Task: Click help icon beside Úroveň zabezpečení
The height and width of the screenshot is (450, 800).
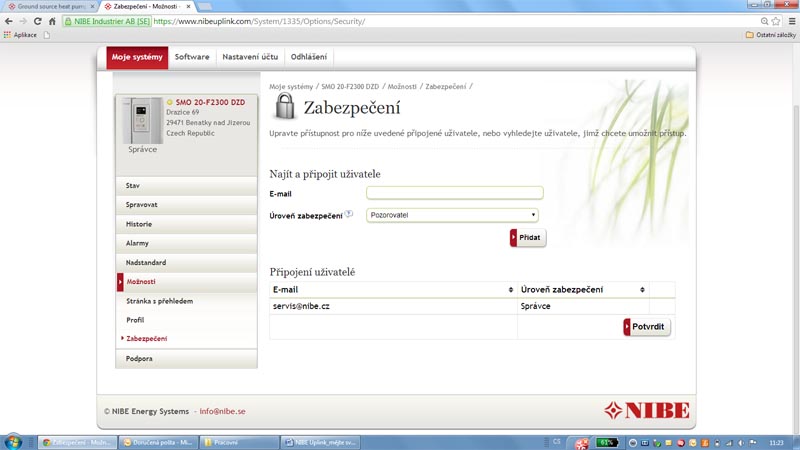Action: coord(348,214)
